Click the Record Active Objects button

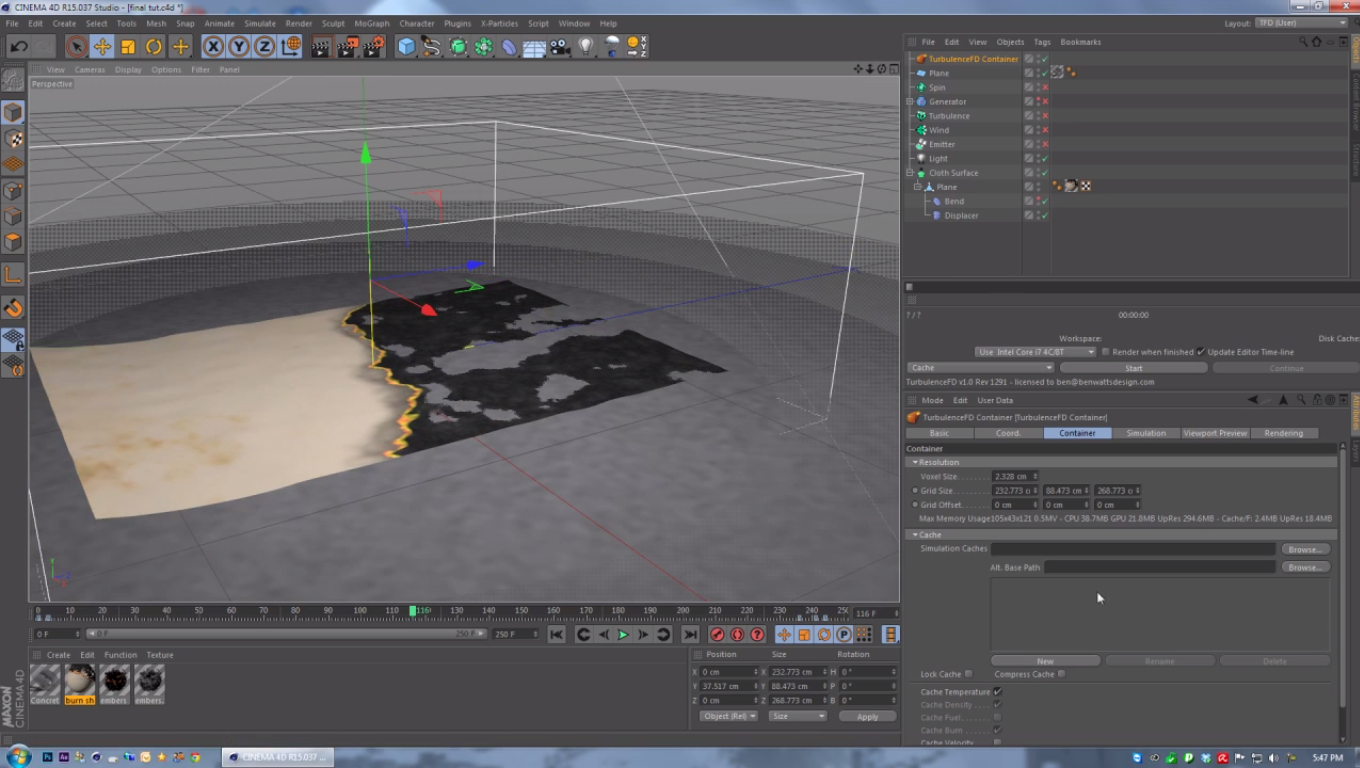click(717, 635)
